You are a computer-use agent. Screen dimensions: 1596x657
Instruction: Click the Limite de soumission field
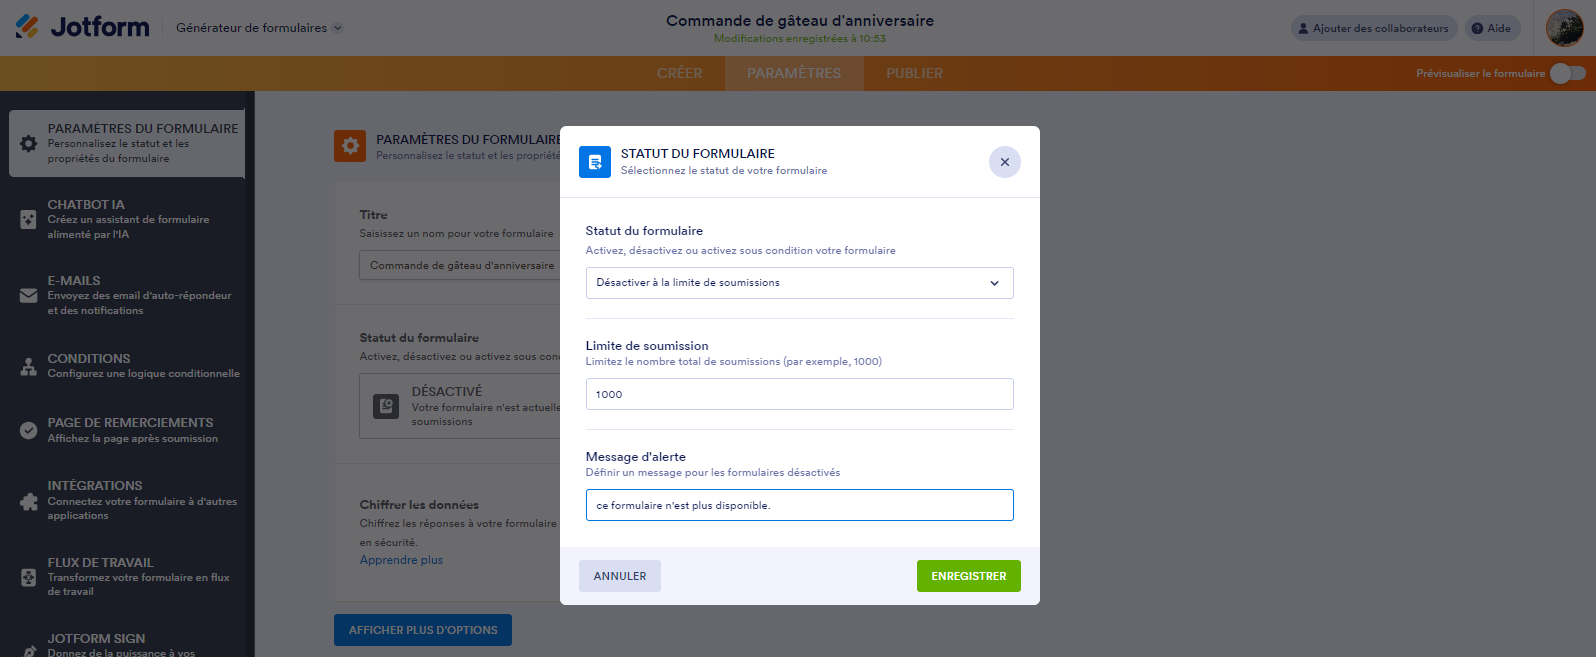[x=799, y=394]
